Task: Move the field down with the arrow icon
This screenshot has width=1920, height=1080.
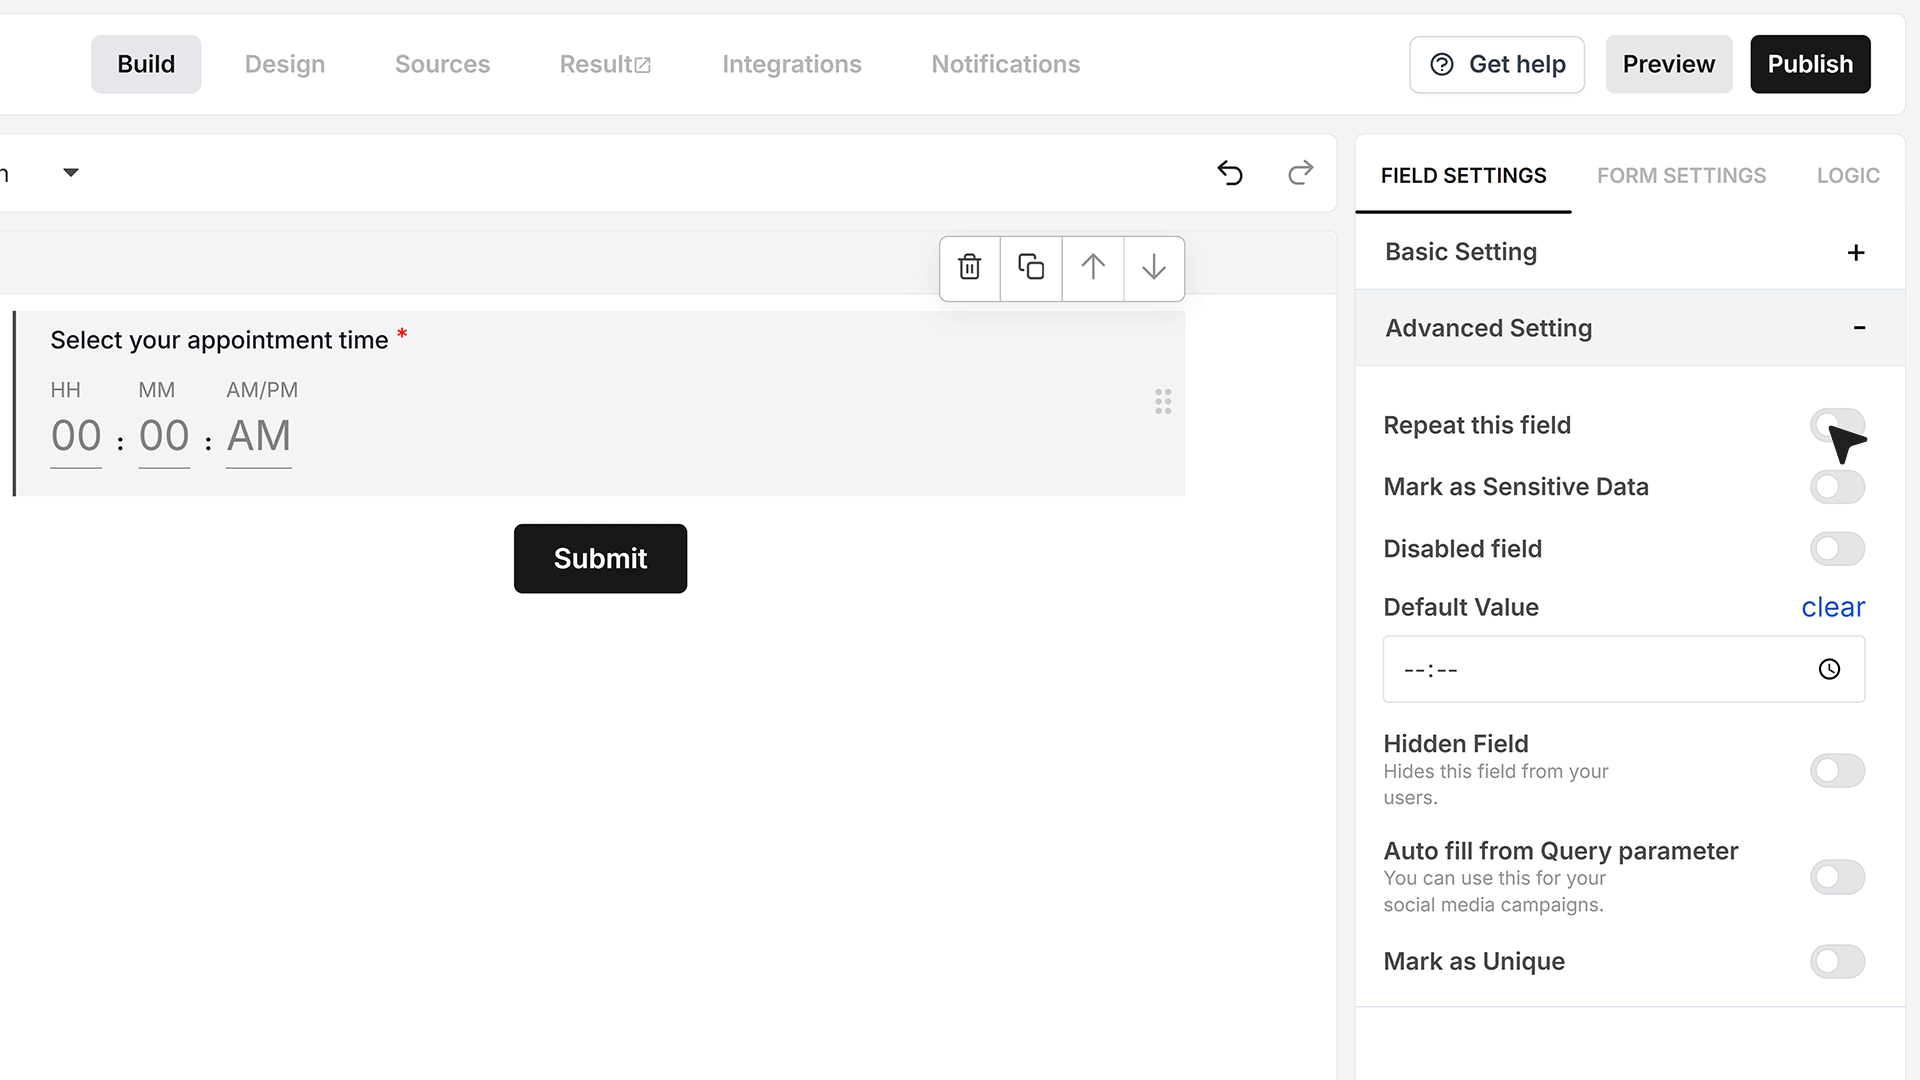Action: click(1154, 267)
